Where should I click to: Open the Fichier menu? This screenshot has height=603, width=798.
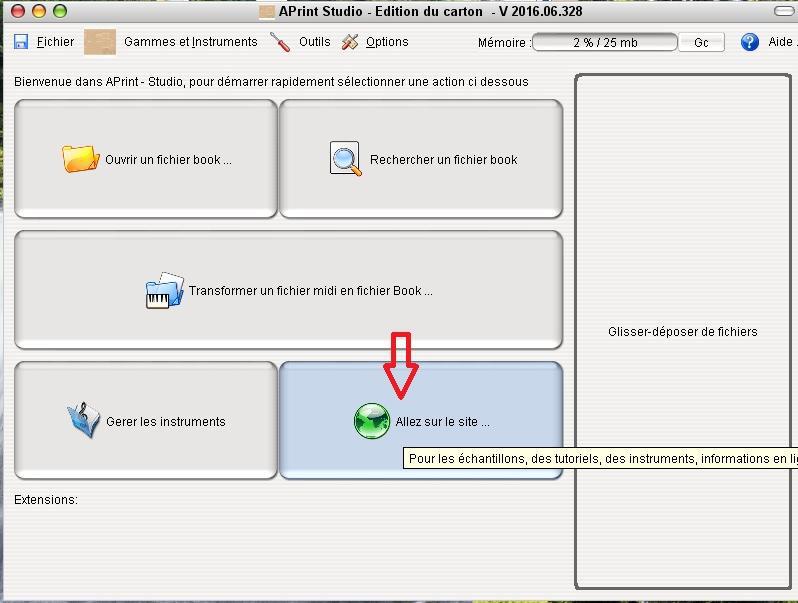coord(55,42)
